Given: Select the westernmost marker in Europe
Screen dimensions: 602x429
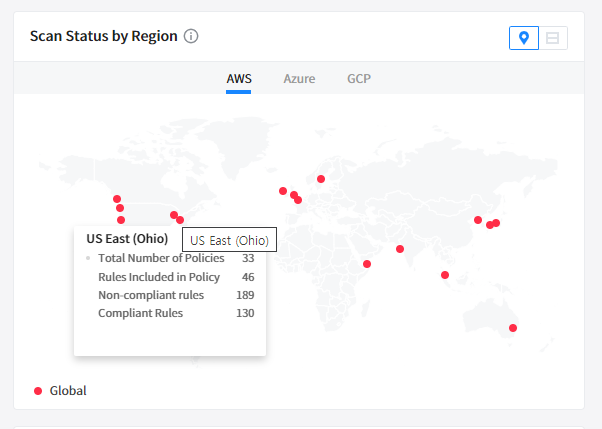Looking at the screenshot, I should click(283, 191).
